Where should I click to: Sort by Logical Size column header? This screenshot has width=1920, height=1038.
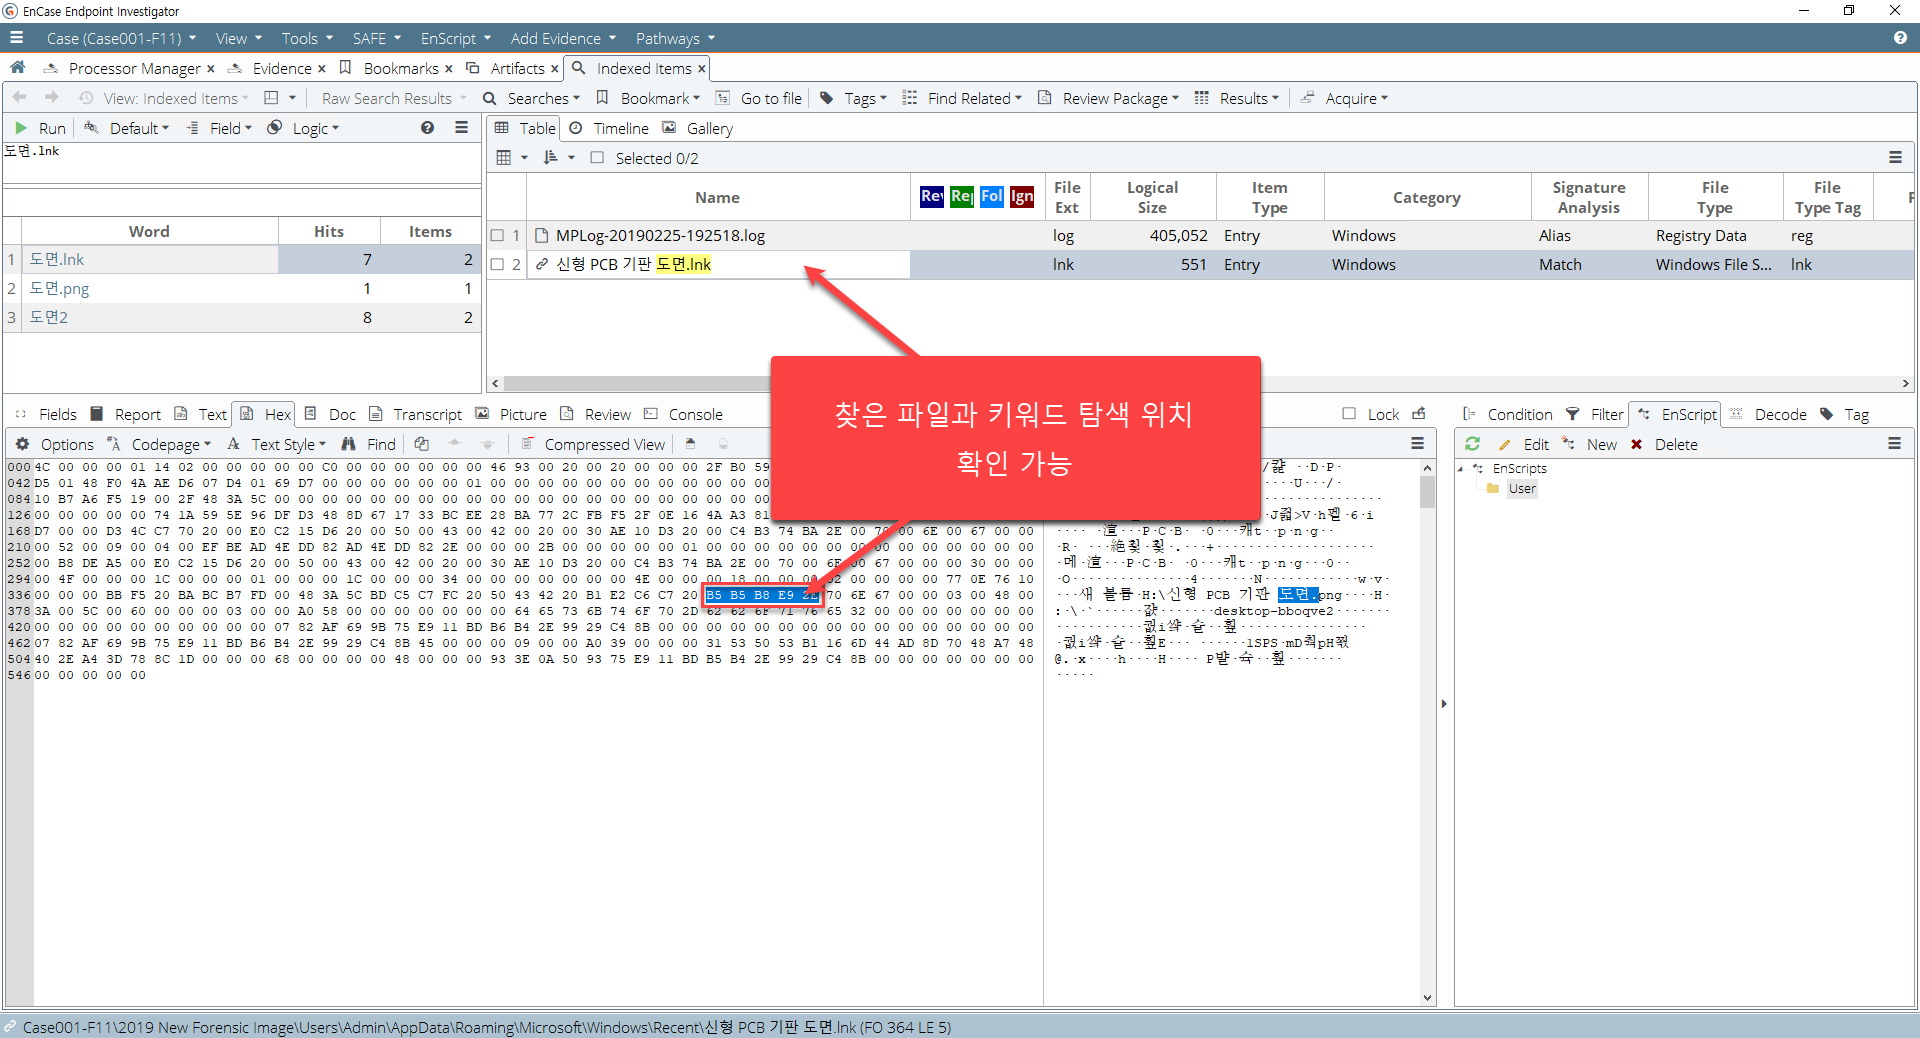coord(1152,197)
